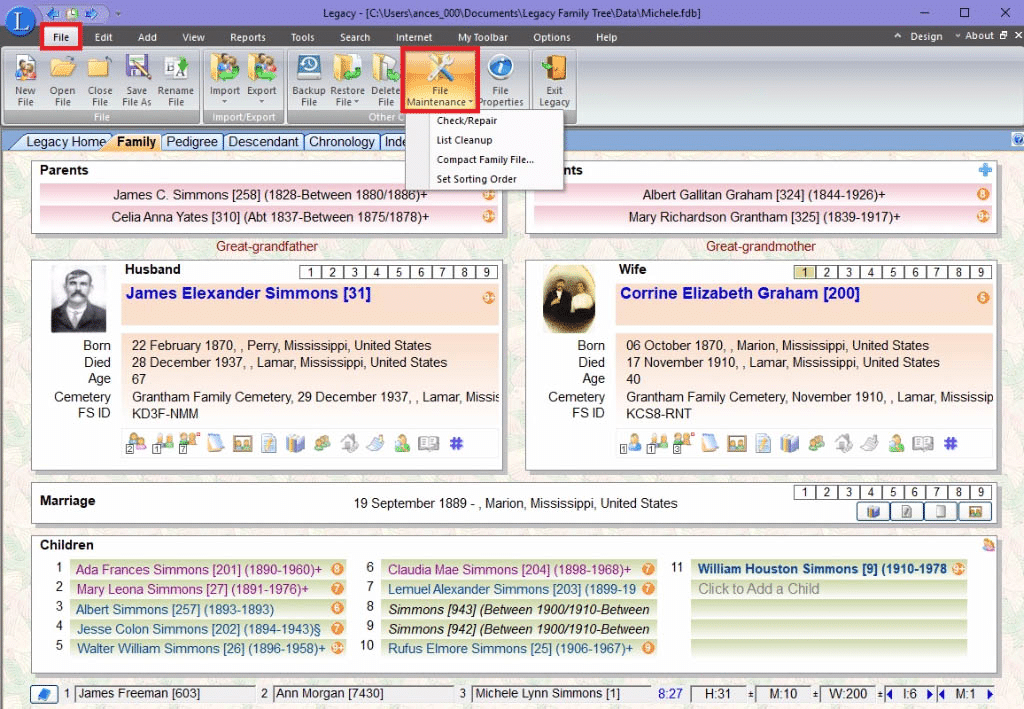This screenshot has width=1024, height=709.
Task: Open the Reports menu
Action: [x=248, y=37]
